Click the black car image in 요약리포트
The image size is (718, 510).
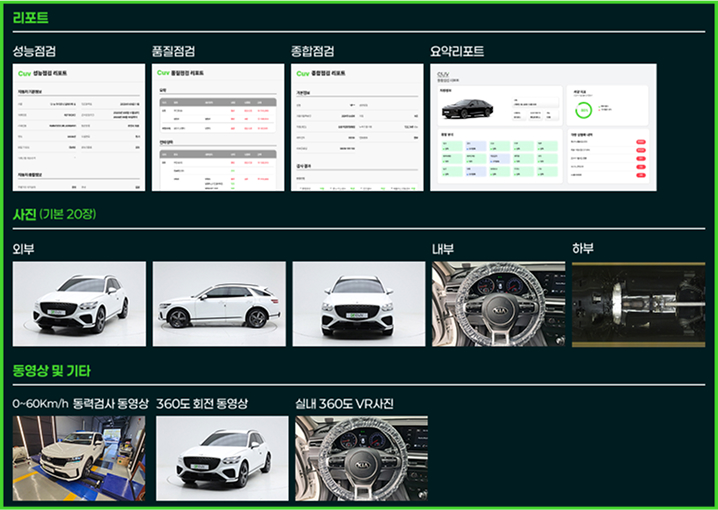[x=474, y=106]
